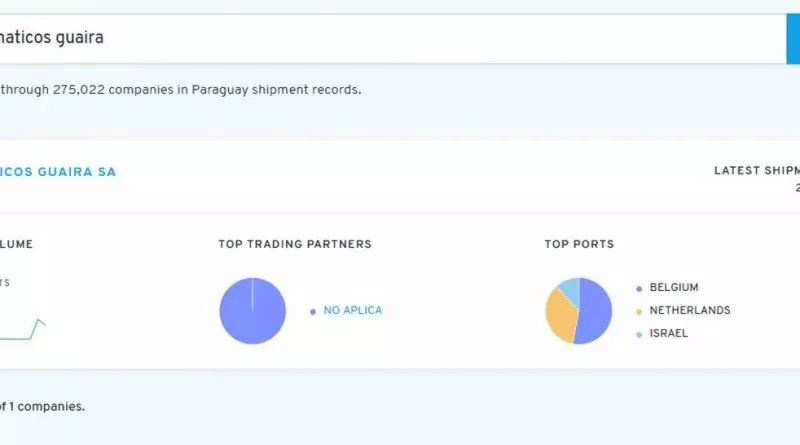Image resolution: width=800 pixels, height=445 pixels.
Task: Click the purple Belgium legend dot
Action: (639, 288)
